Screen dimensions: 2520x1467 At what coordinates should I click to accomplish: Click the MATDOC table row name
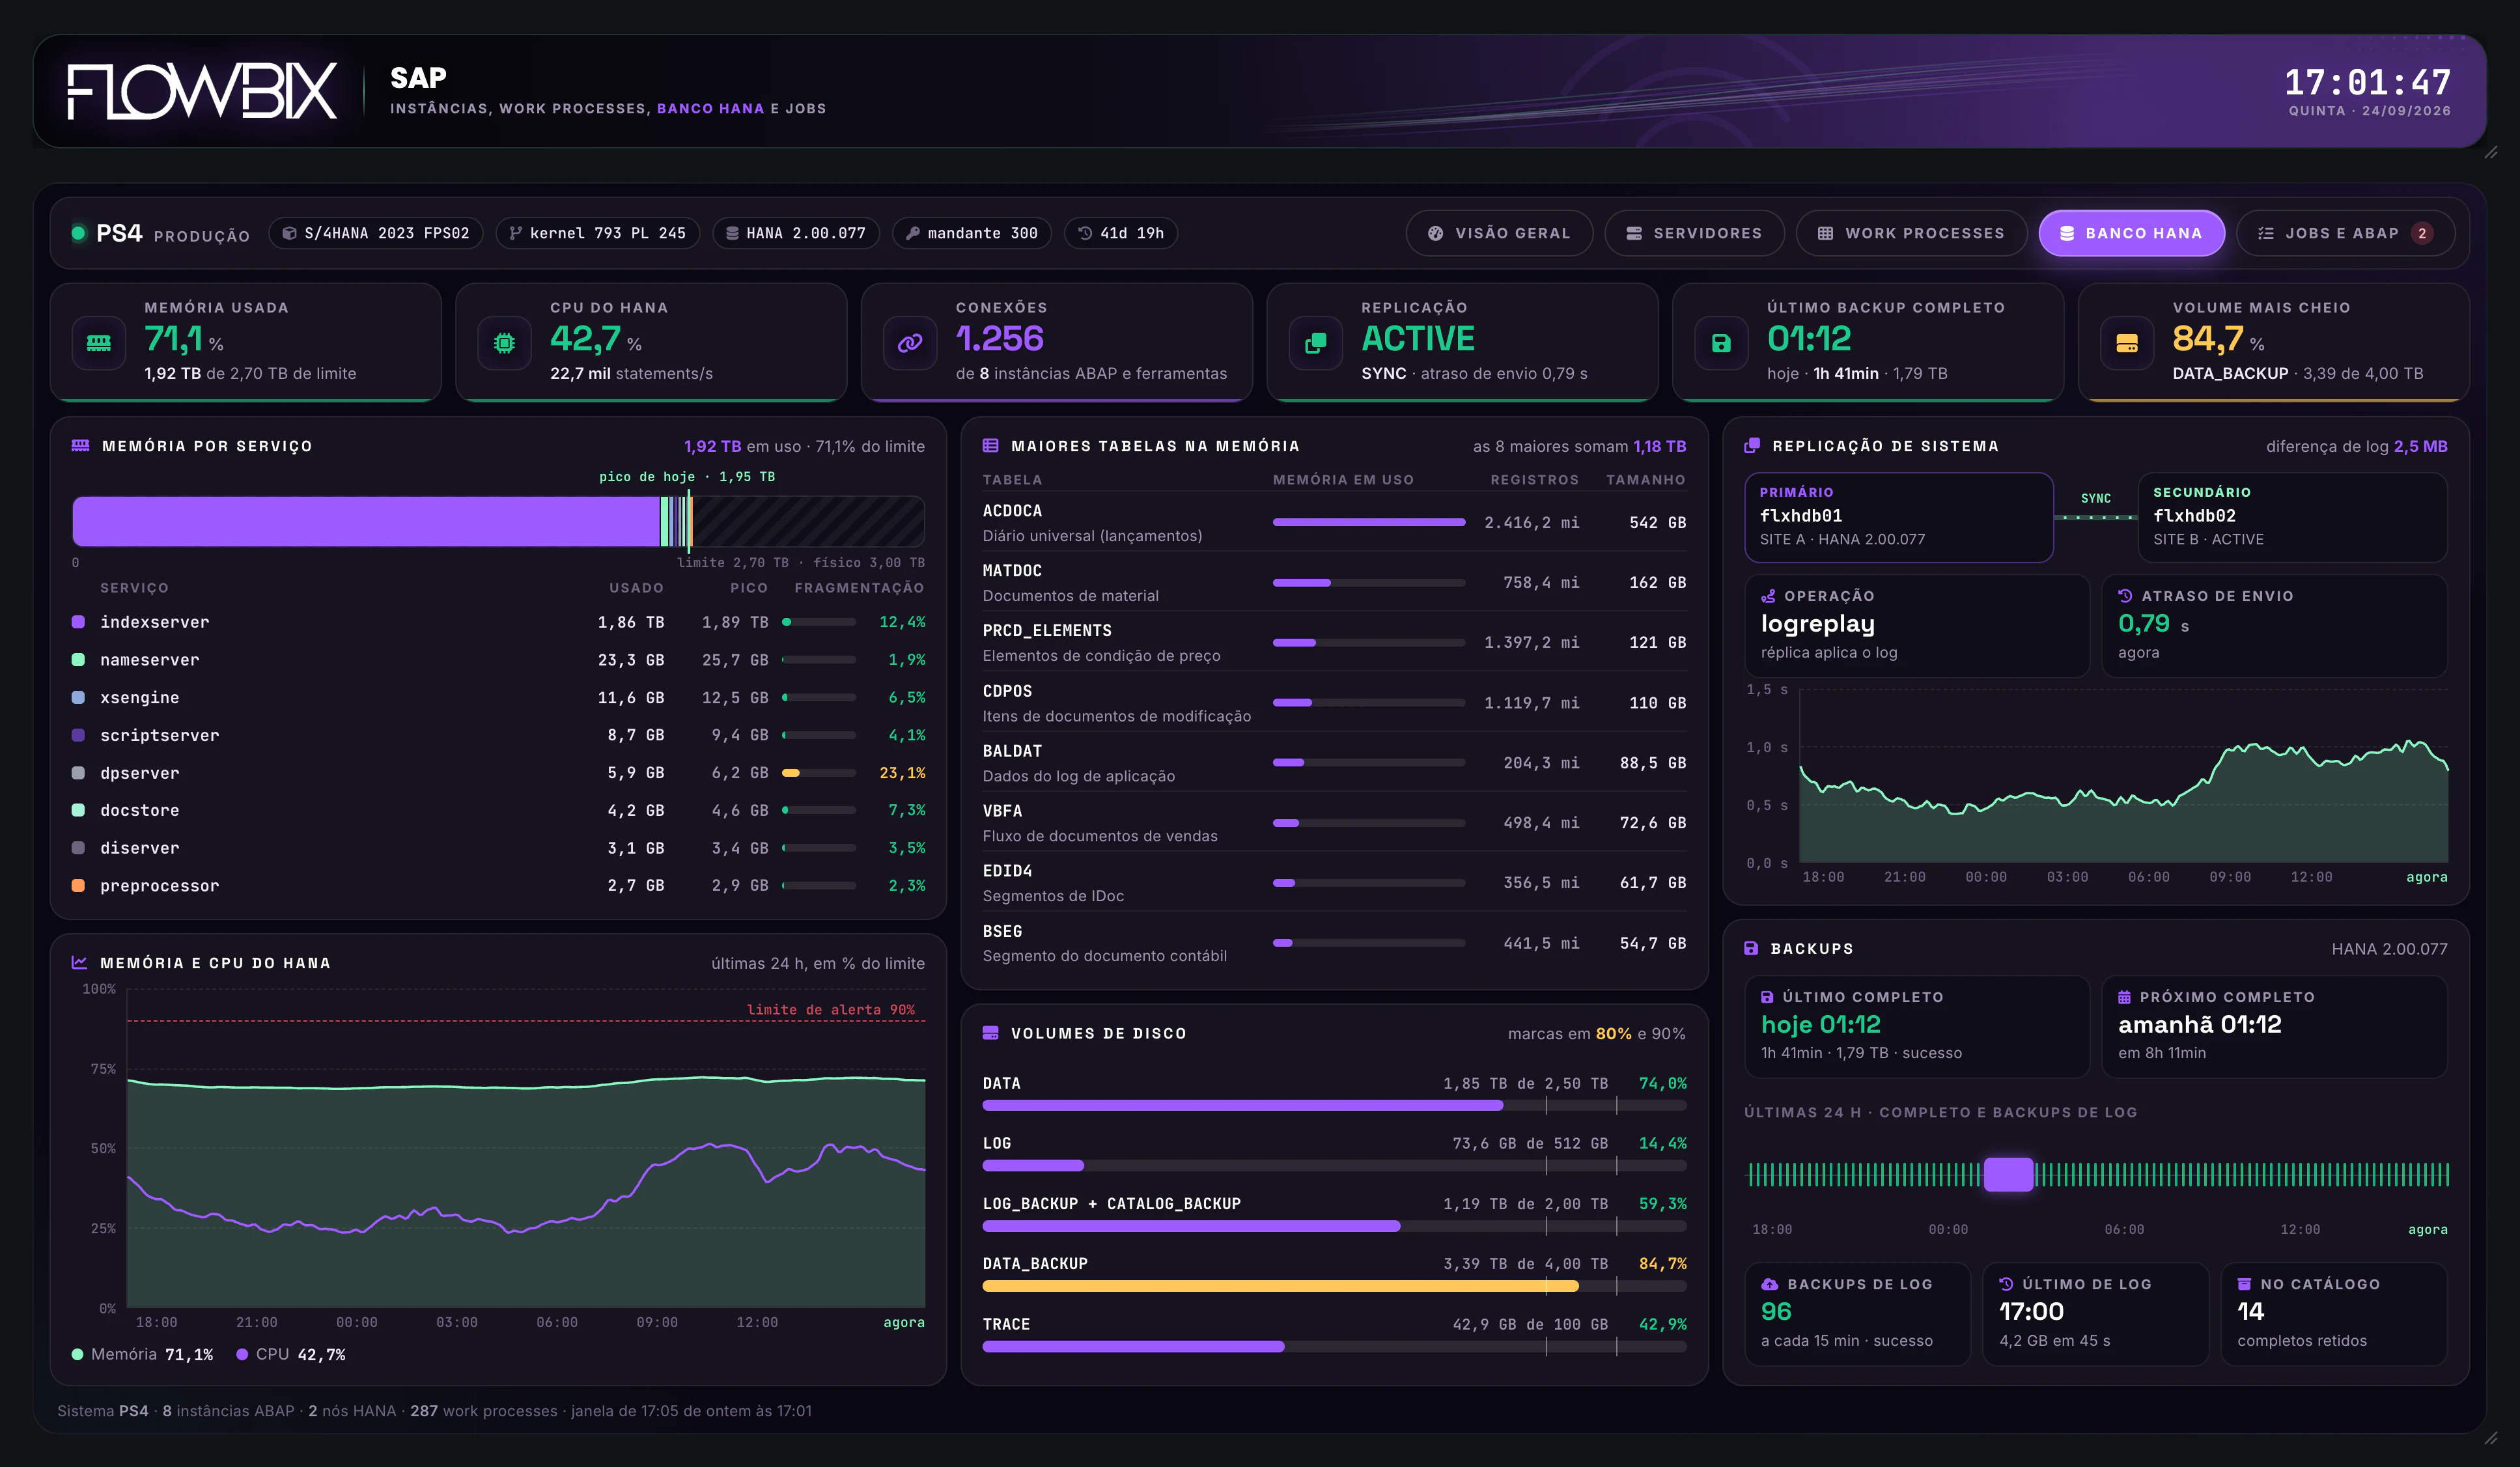(1012, 571)
